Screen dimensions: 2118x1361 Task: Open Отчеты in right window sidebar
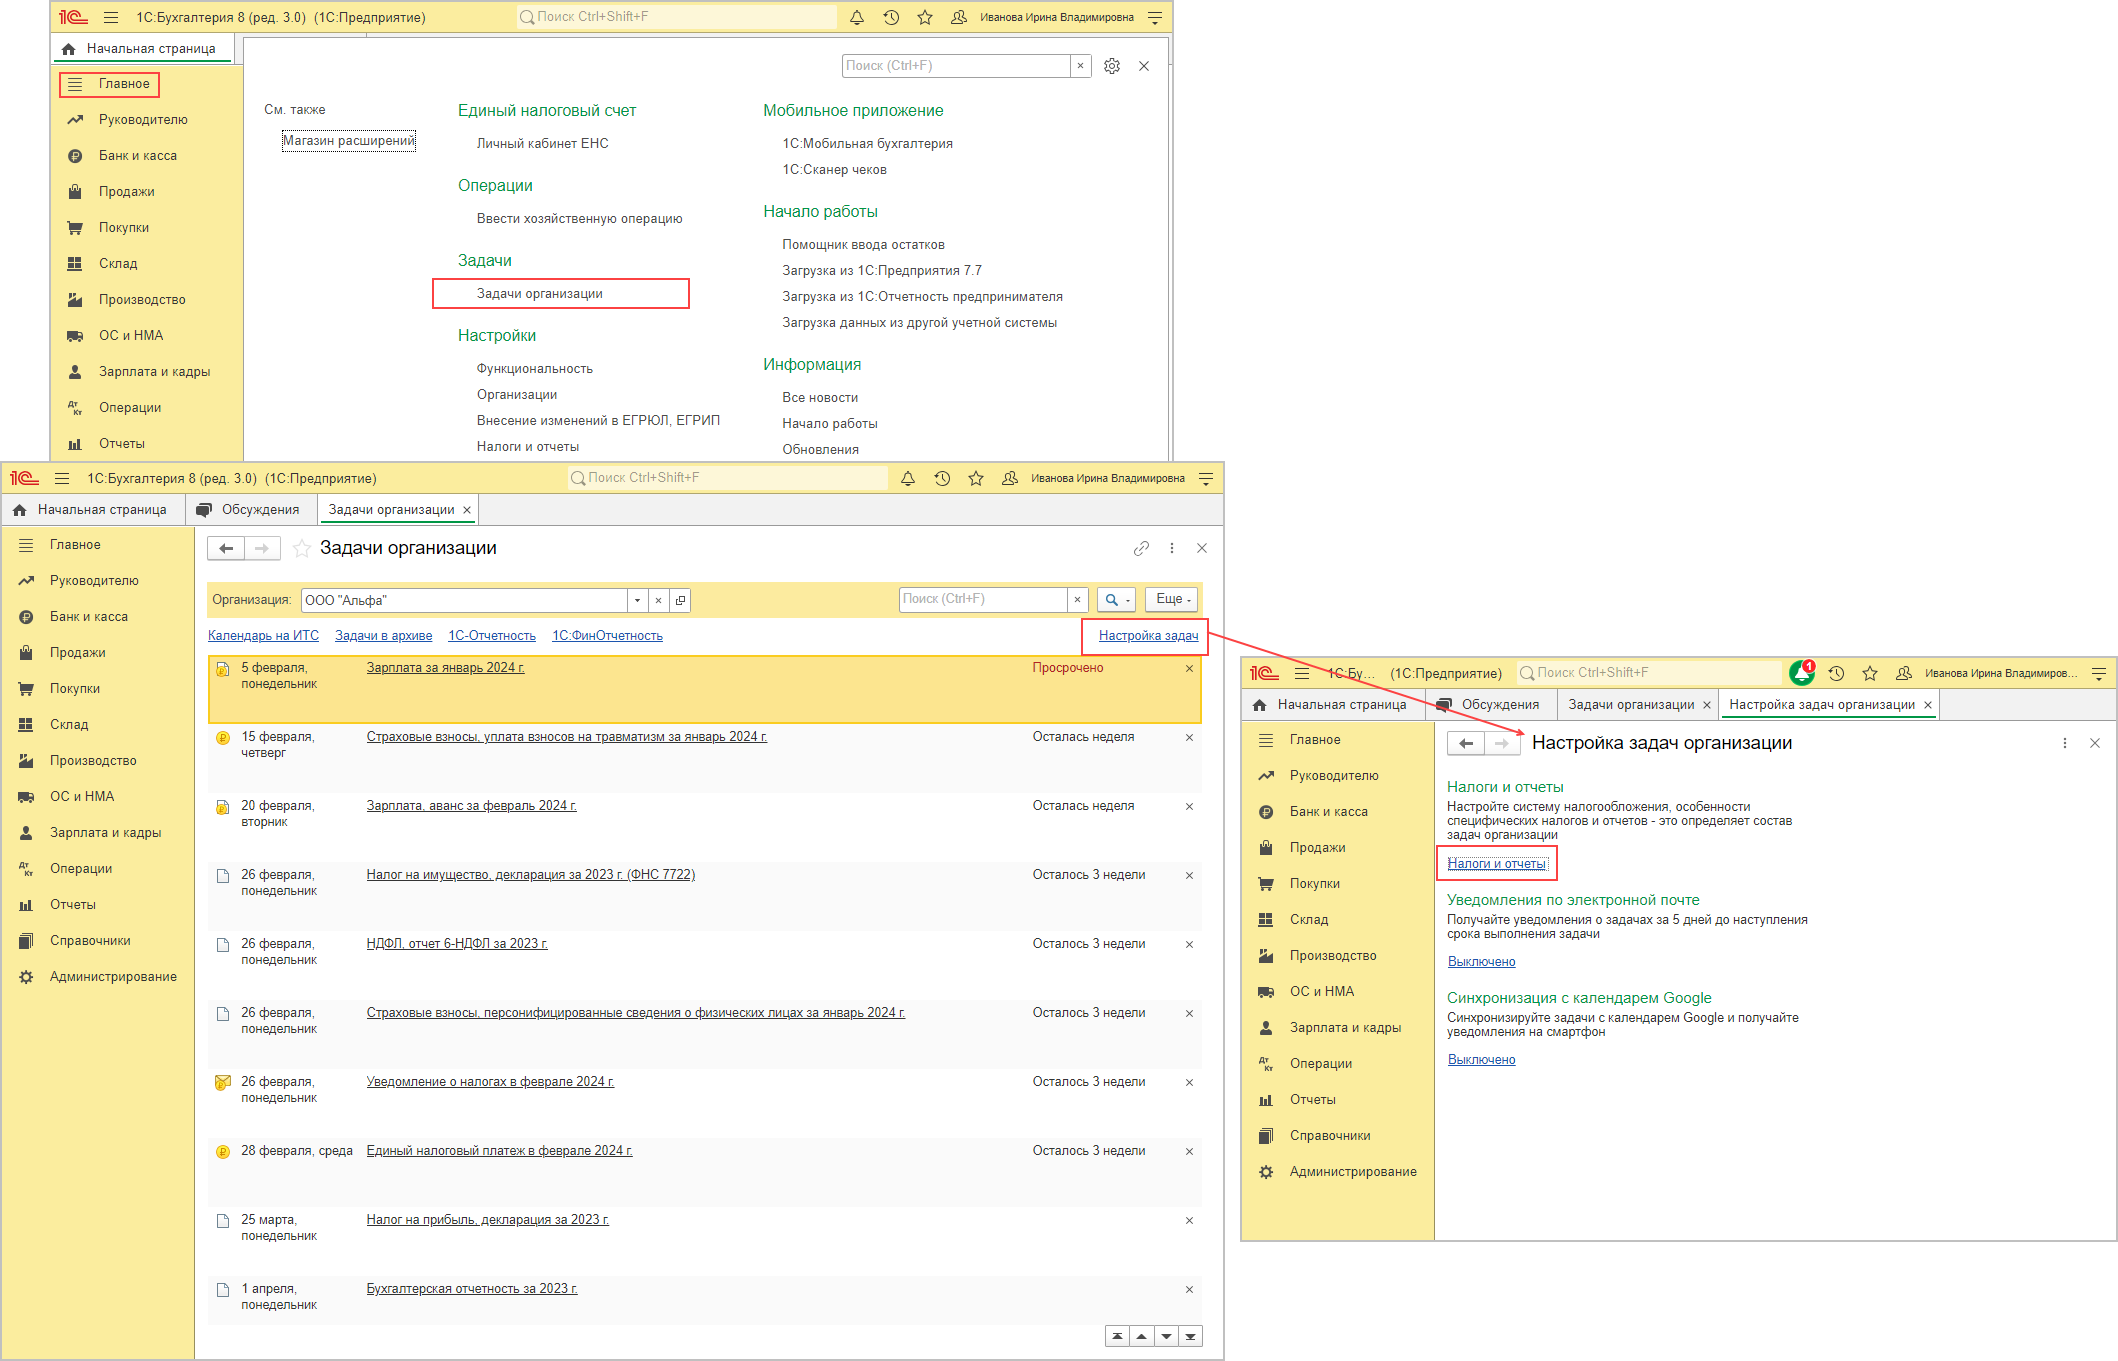tap(1312, 1100)
